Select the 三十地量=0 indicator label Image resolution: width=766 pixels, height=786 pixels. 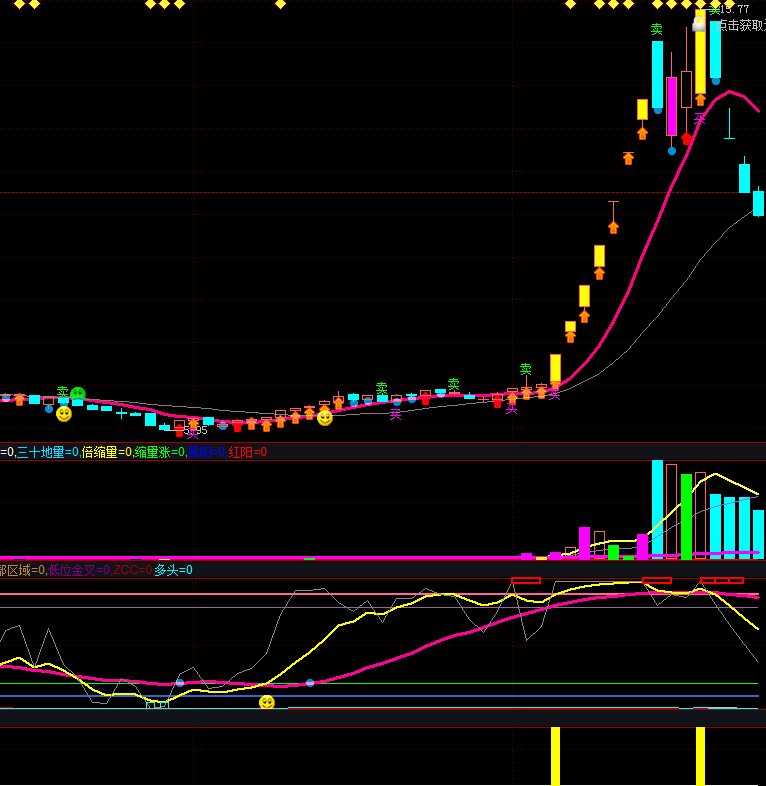48,452
